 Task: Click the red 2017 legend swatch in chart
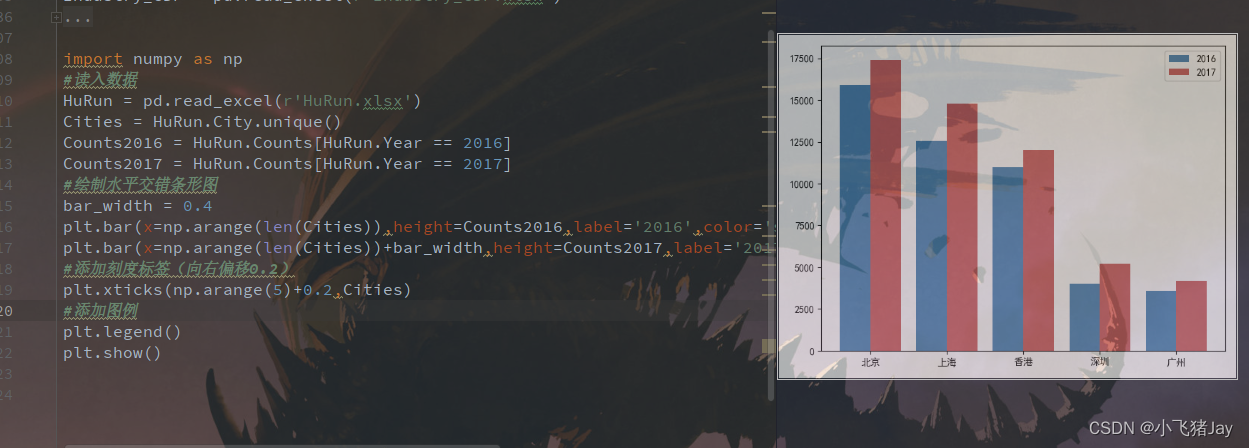click(x=1179, y=72)
